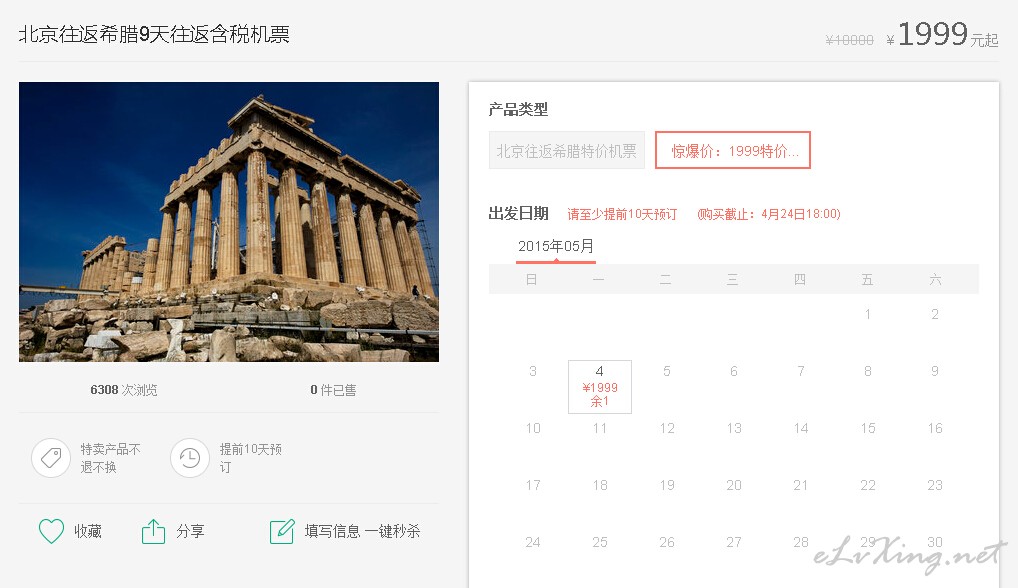Click calendar date 6
The width and height of the screenshot is (1018, 588).
point(734,371)
